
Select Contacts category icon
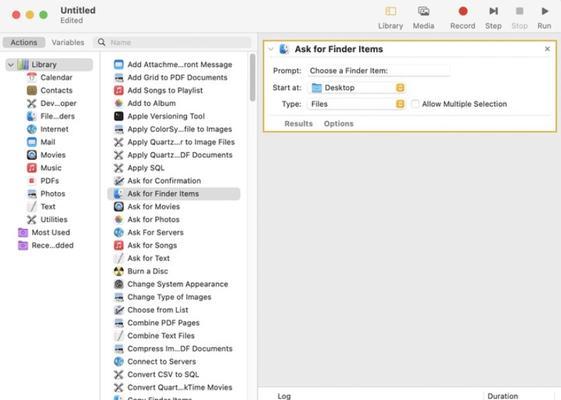(x=32, y=90)
